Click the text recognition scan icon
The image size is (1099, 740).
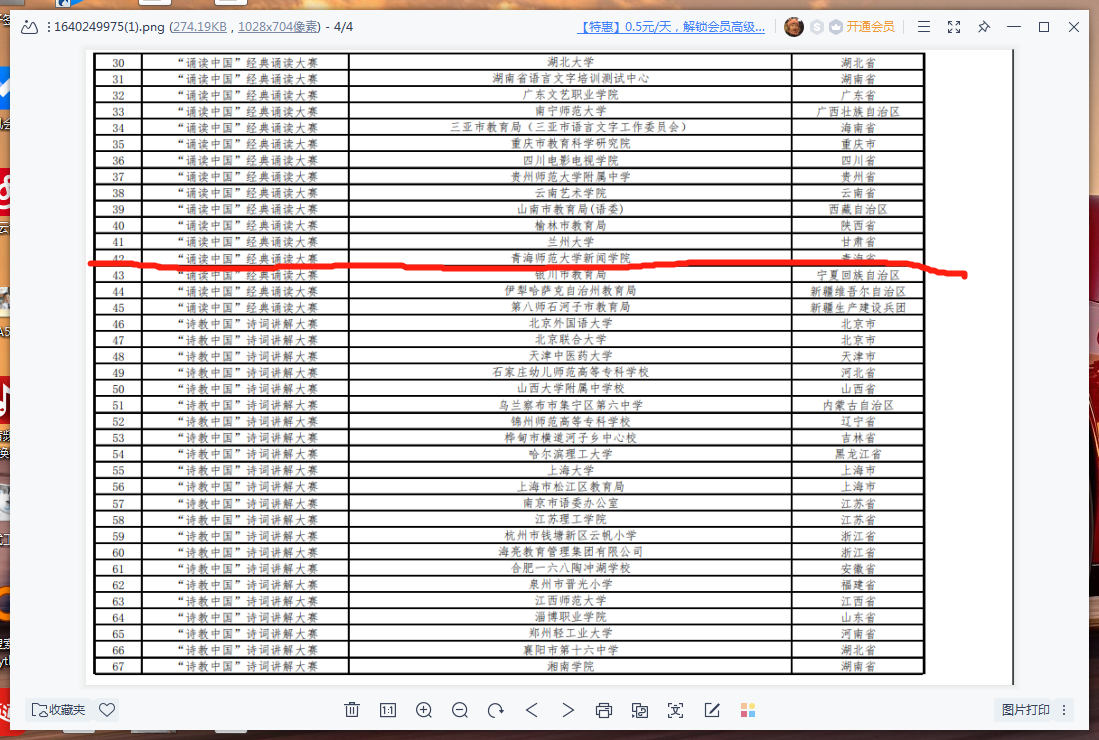[676, 710]
